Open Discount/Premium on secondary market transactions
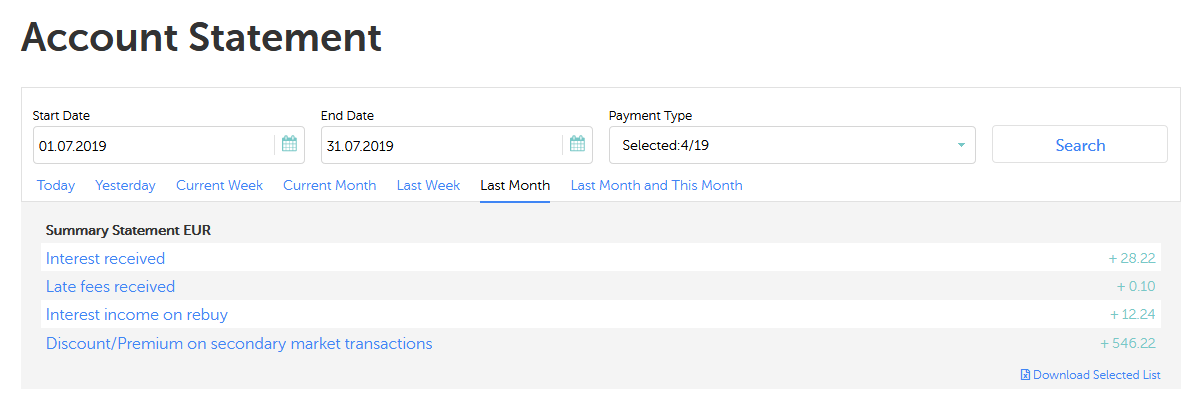Image resolution: width=1203 pixels, height=418 pixels. click(x=239, y=344)
